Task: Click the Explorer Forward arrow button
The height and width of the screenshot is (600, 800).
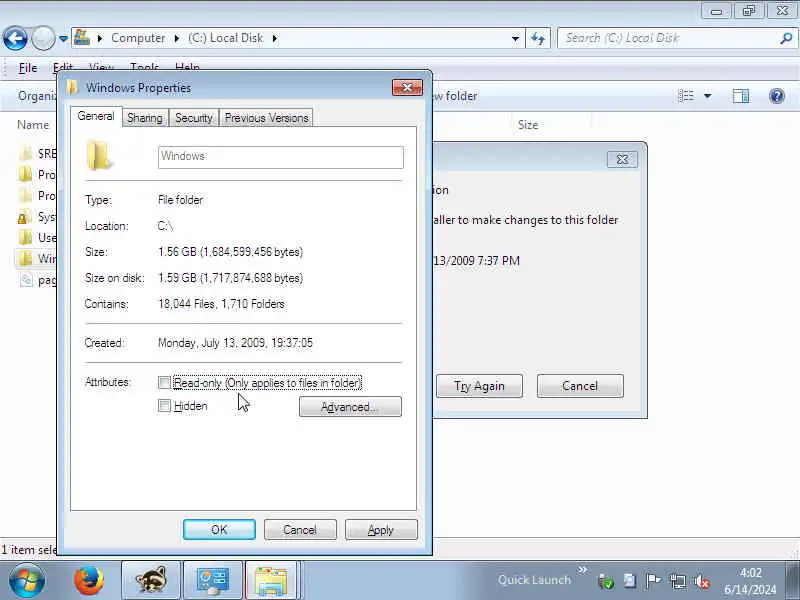Action: (43, 38)
